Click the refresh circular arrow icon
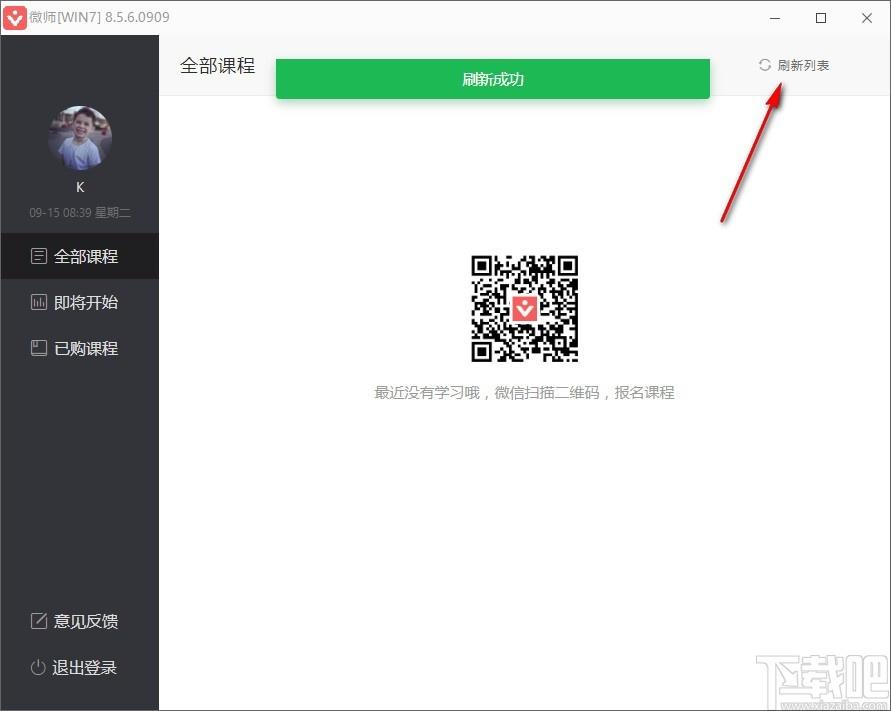The height and width of the screenshot is (711, 891). (765, 65)
